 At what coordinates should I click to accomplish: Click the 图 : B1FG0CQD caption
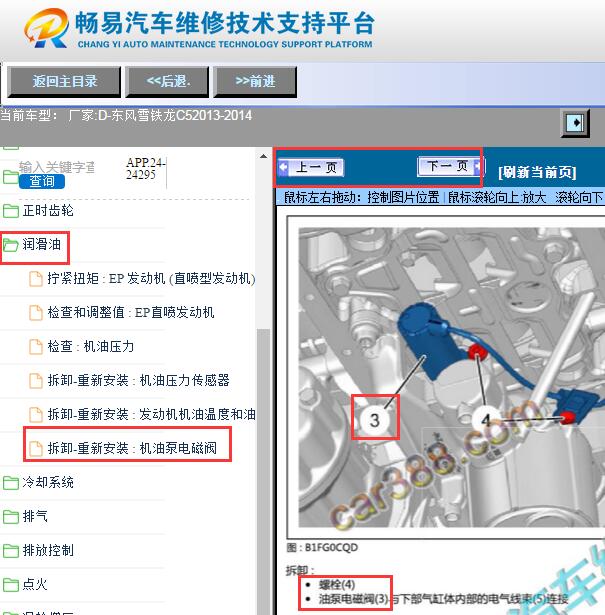(x=322, y=548)
